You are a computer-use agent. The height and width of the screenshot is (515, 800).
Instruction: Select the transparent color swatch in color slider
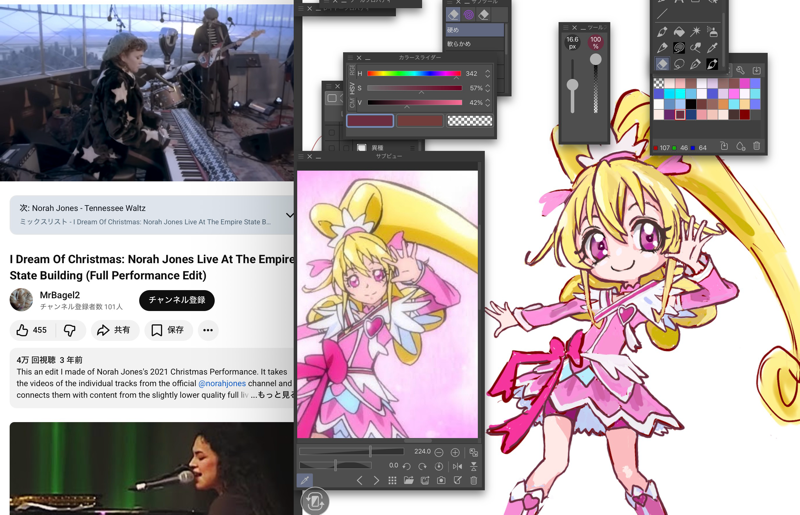469,121
